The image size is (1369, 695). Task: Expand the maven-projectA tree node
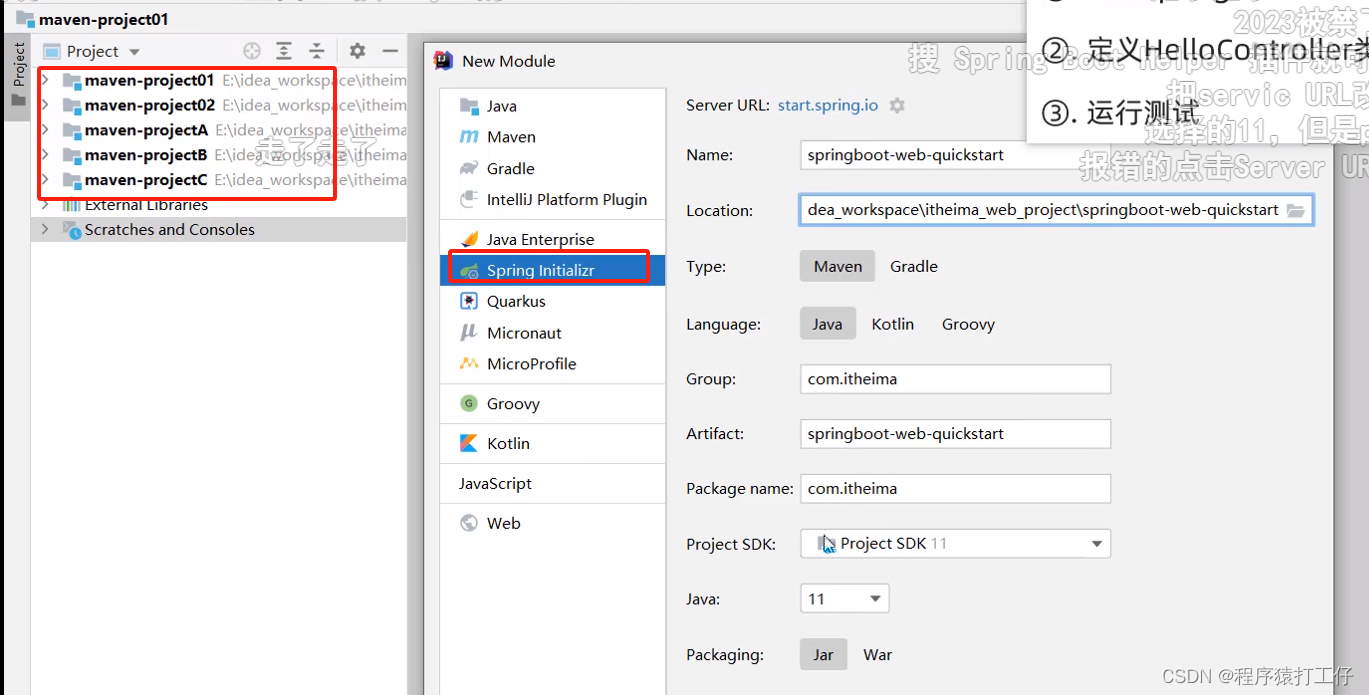[x=45, y=130]
